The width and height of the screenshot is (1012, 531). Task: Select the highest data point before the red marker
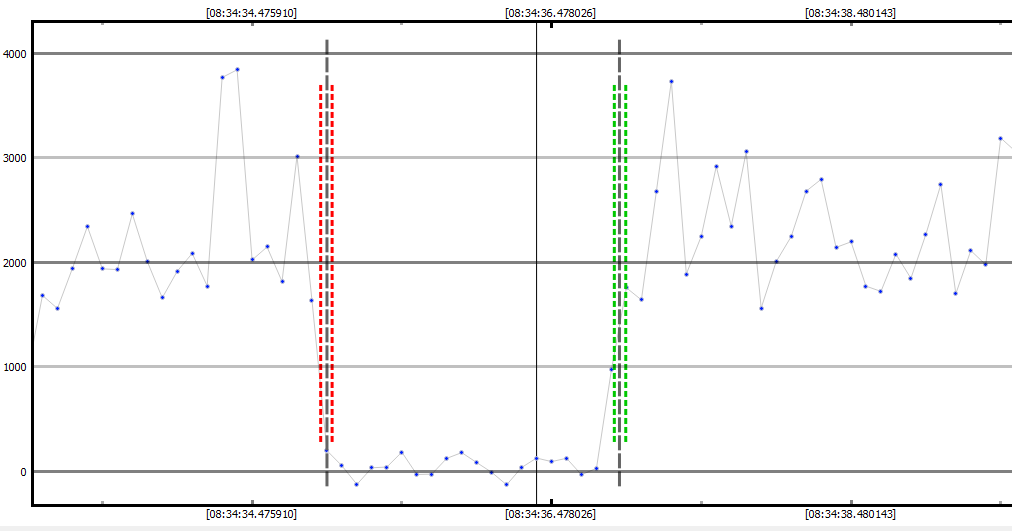pos(238,69)
